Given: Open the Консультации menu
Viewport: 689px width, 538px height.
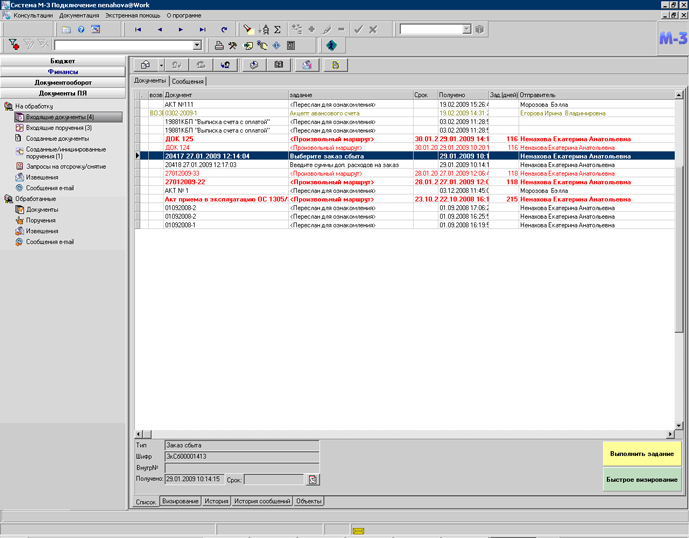Looking at the screenshot, I should tap(33, 15).
